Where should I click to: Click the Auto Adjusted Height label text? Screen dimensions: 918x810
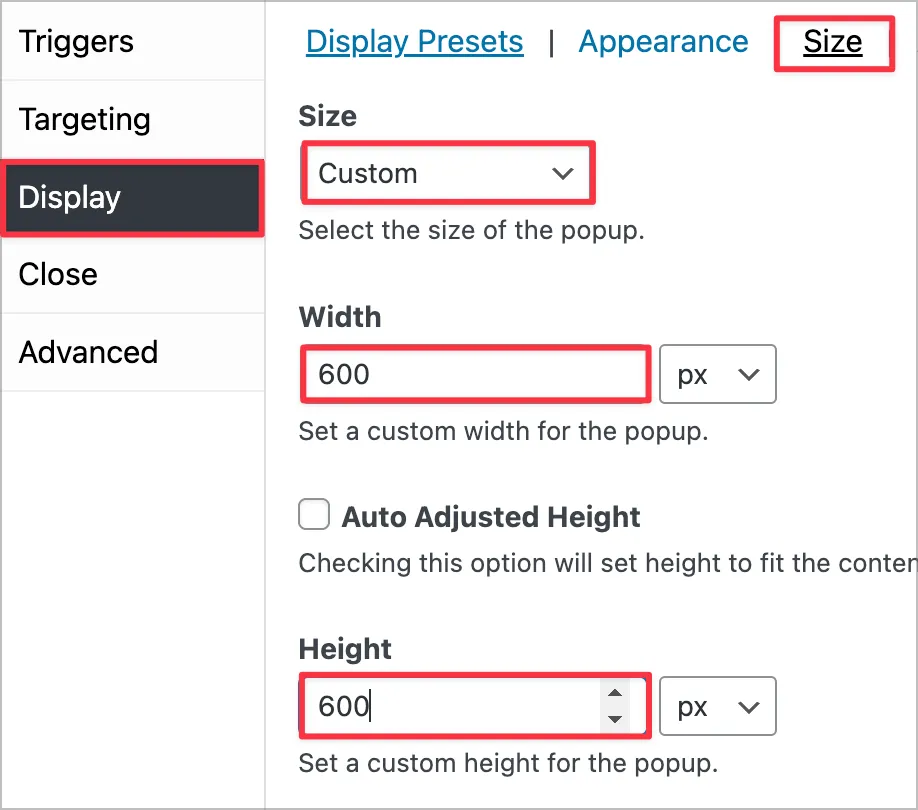tap(491, 517)
